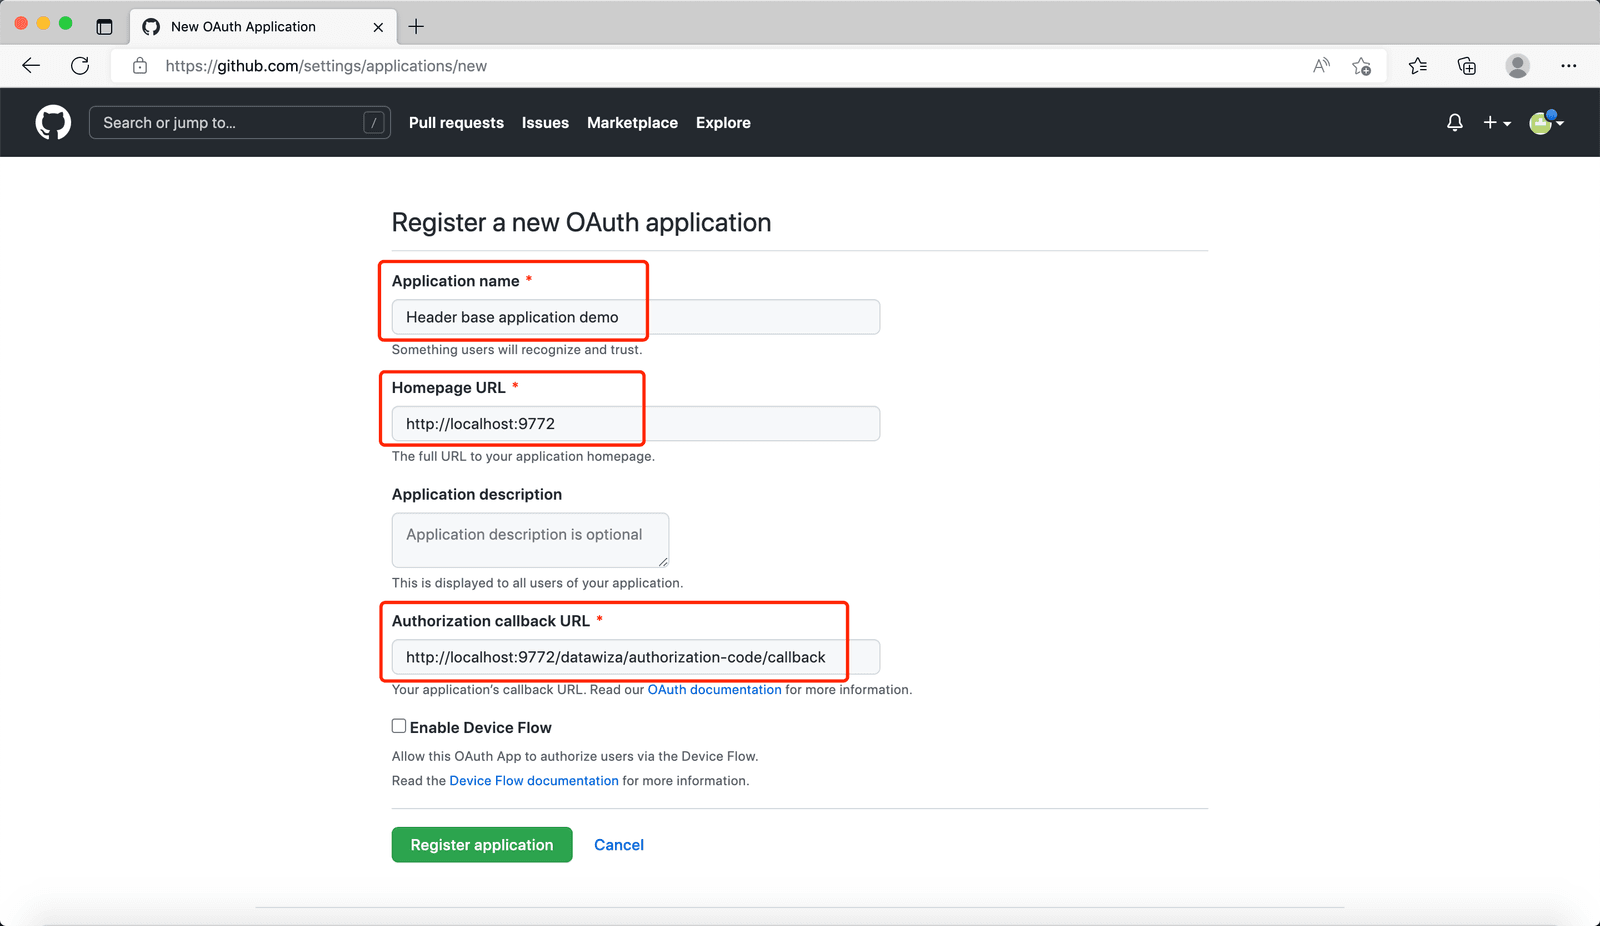Close the New OAuth Application tab
The width and height of the screenshot is (1600, 926).
click(378, 27)
